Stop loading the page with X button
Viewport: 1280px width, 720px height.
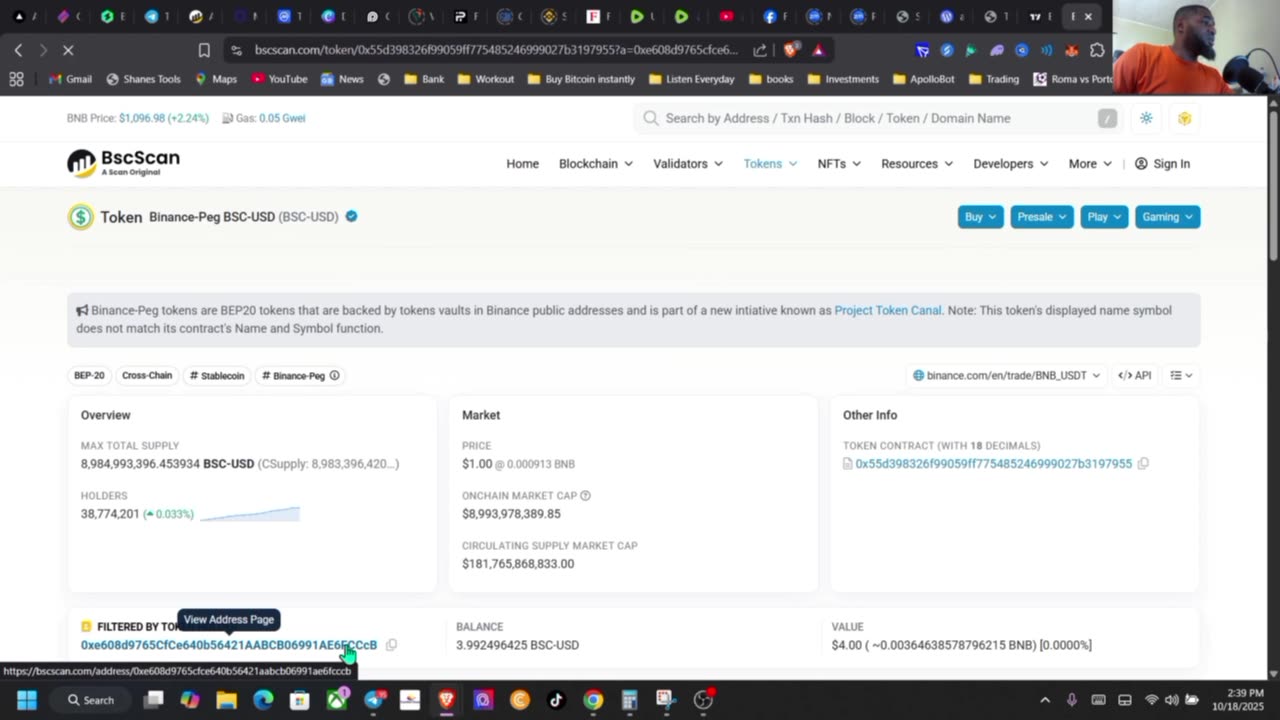pos(68,50)
